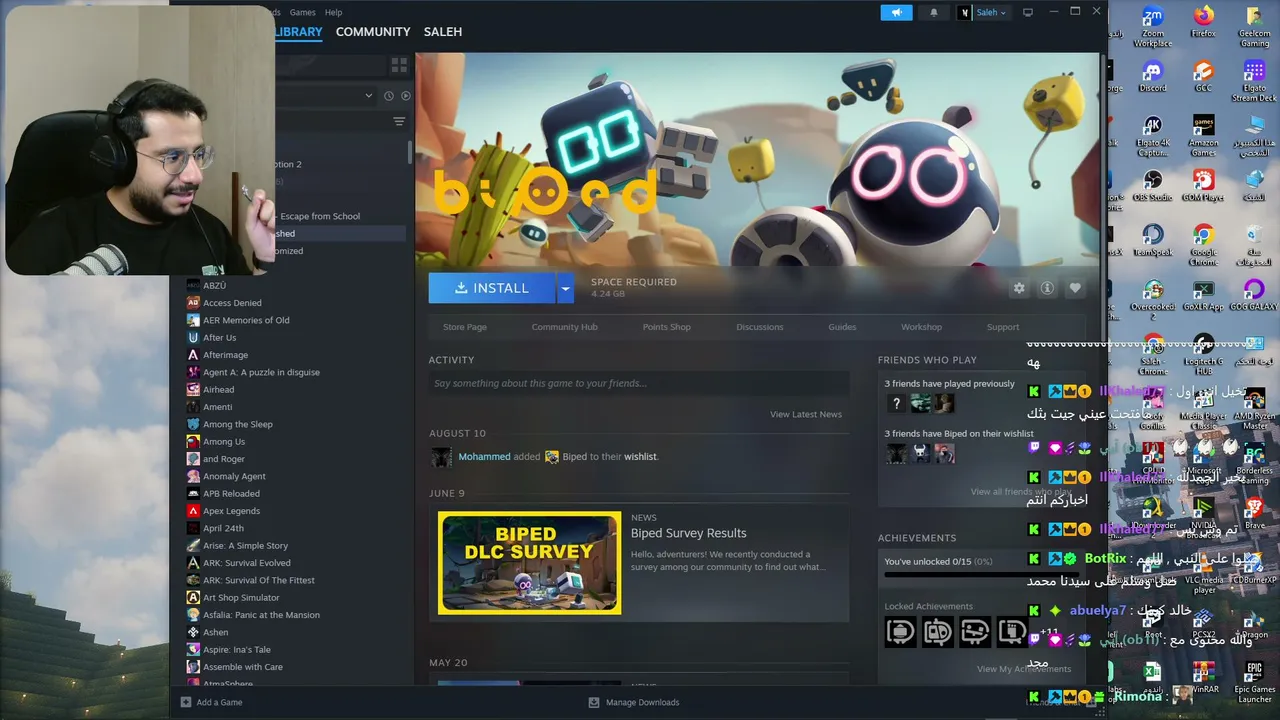Expand the Install button dropdown arrow
Image resolution: width=1280 pixels, height=720 pixels.
(565, 288)
